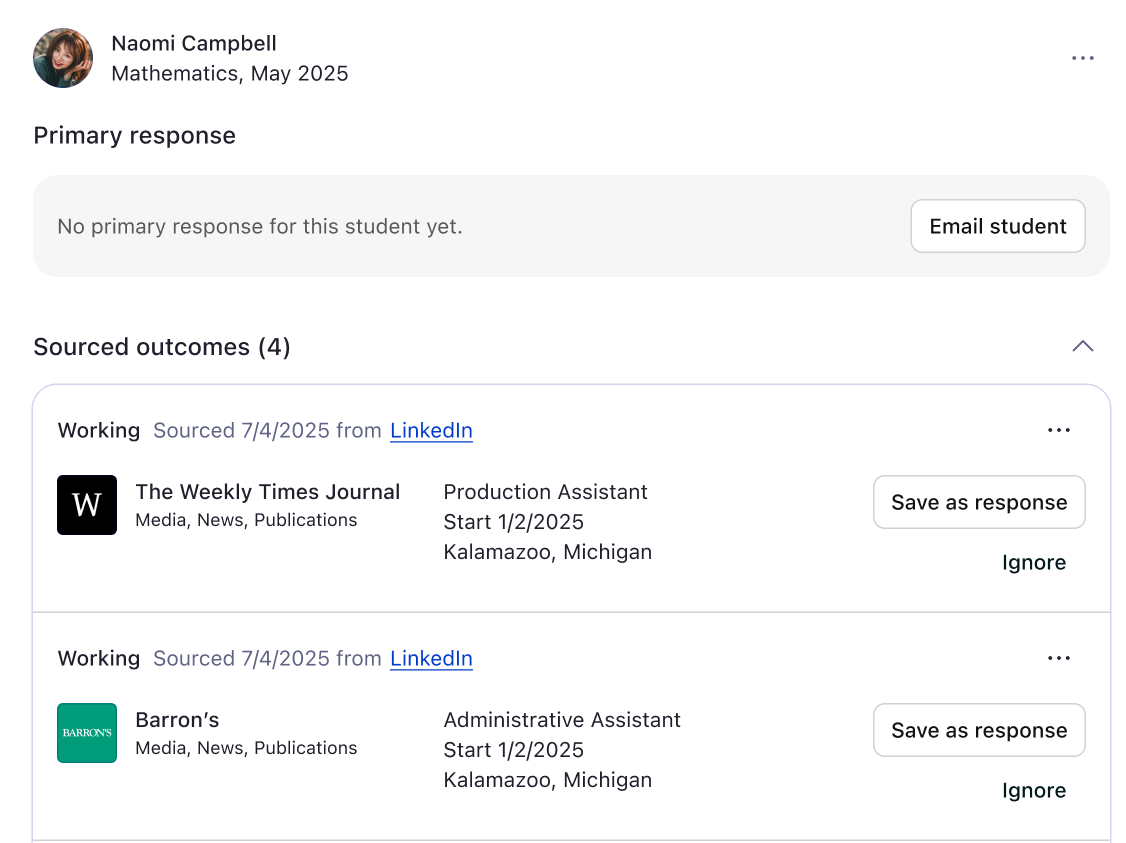Click Naomi Campbell's profile avatar
This screenshot has height=843, width=1126.
tap(63, 58)
